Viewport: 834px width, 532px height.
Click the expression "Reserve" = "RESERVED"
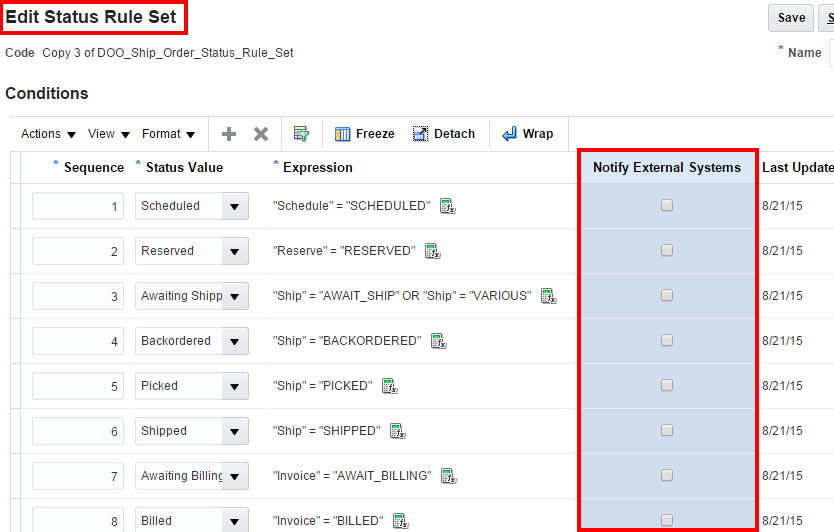344,251
